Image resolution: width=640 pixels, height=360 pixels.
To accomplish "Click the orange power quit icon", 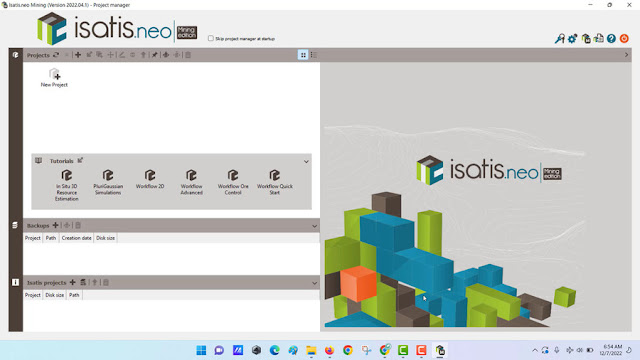I will tap(624, 38).
